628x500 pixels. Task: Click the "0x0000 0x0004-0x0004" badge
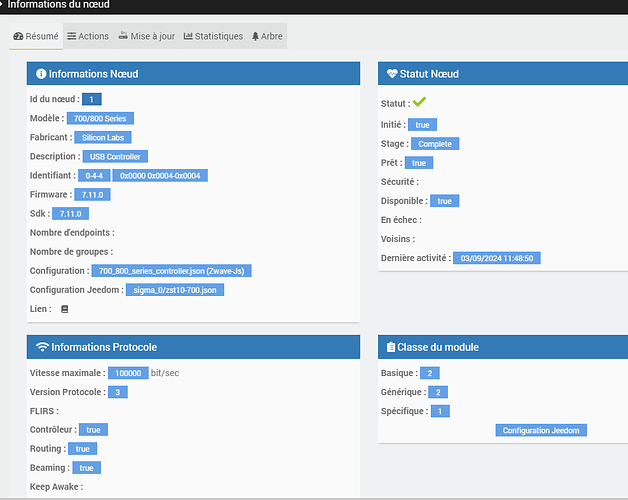coord(160,175)
